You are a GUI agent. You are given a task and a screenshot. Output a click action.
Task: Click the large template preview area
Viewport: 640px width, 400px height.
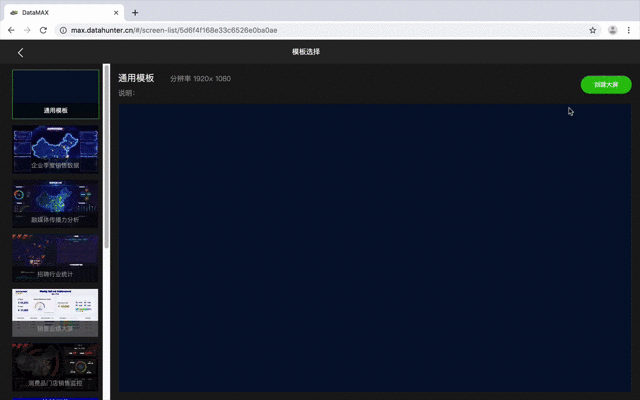click(375, 248)
